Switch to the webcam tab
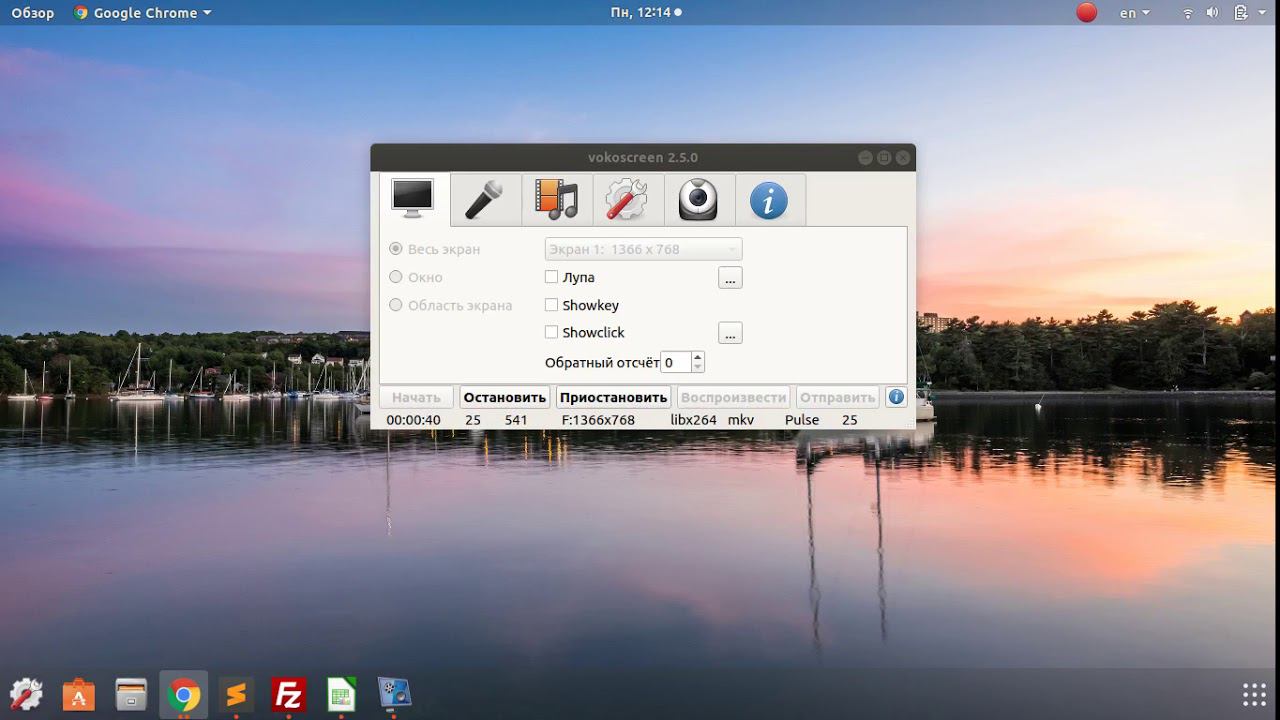This screenshot has height=720, width=1280. coord(699,199)
